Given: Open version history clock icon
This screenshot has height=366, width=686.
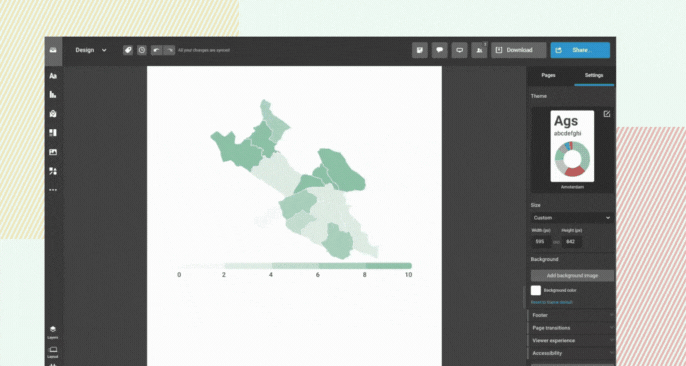Looking at the screenshot, I should (x=142, y=50).
